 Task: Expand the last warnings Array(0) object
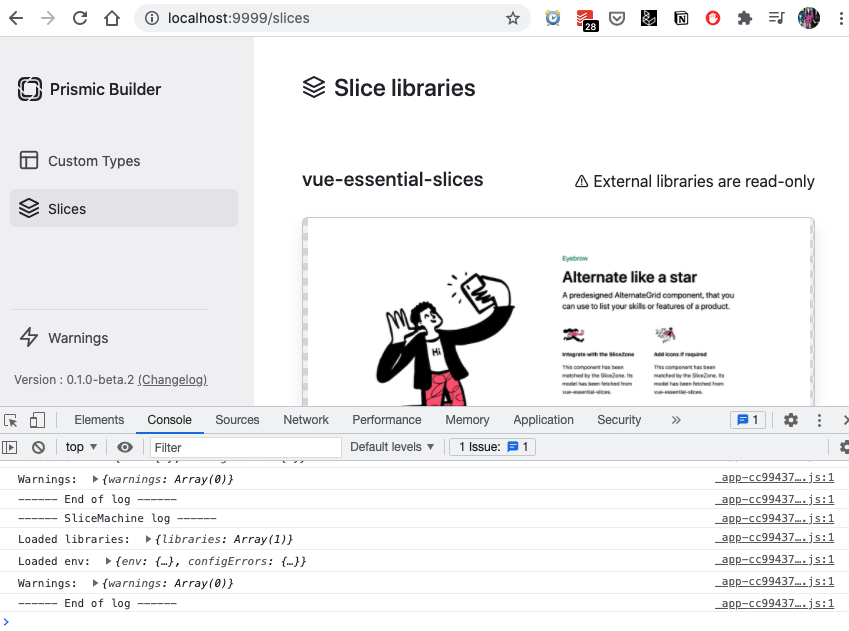point(95,583)
